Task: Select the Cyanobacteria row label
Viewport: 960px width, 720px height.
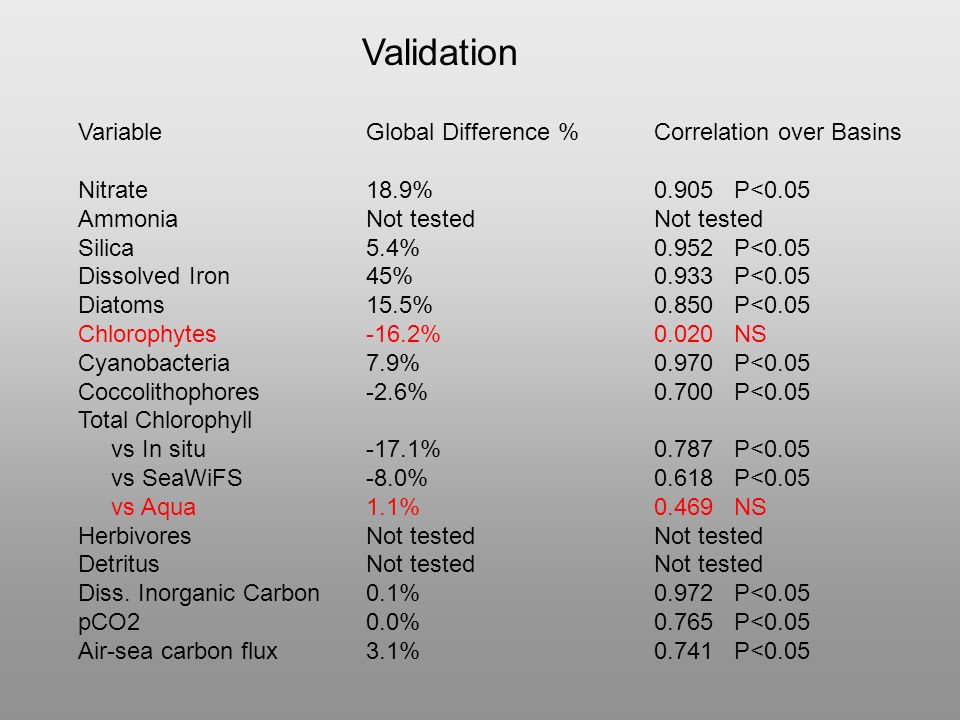Action: click(x=154, y=363)
